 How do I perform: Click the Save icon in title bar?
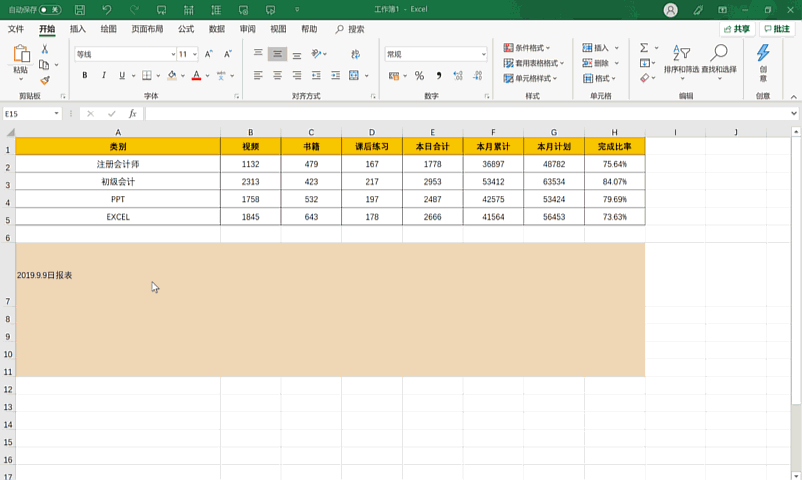pos(79,10)
